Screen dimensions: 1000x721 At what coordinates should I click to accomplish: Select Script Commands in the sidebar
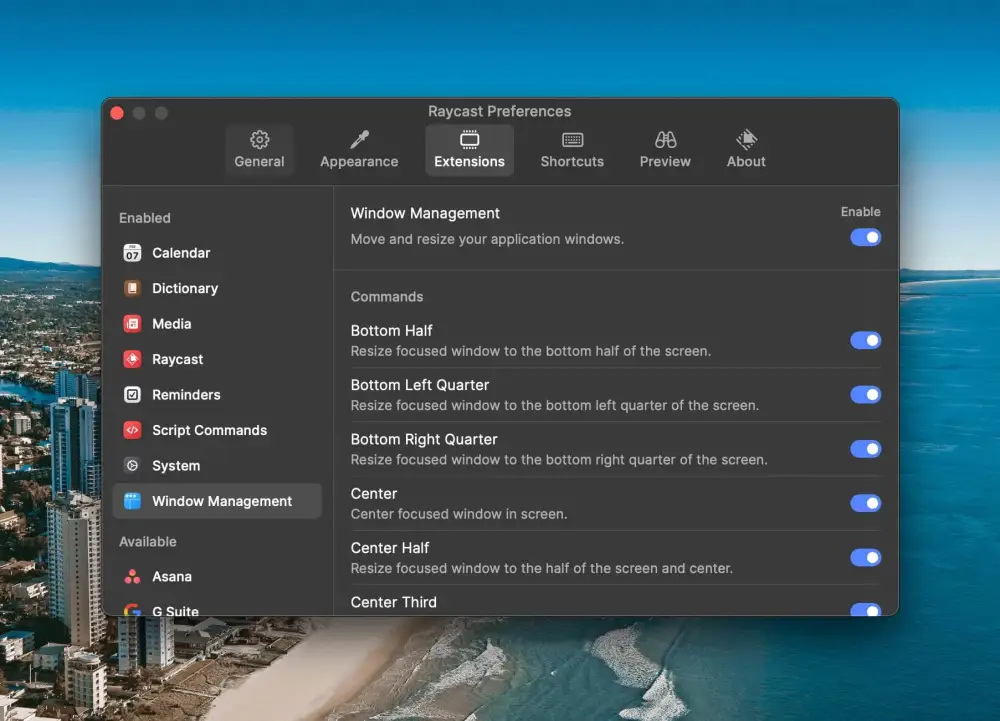pos(217,430)
